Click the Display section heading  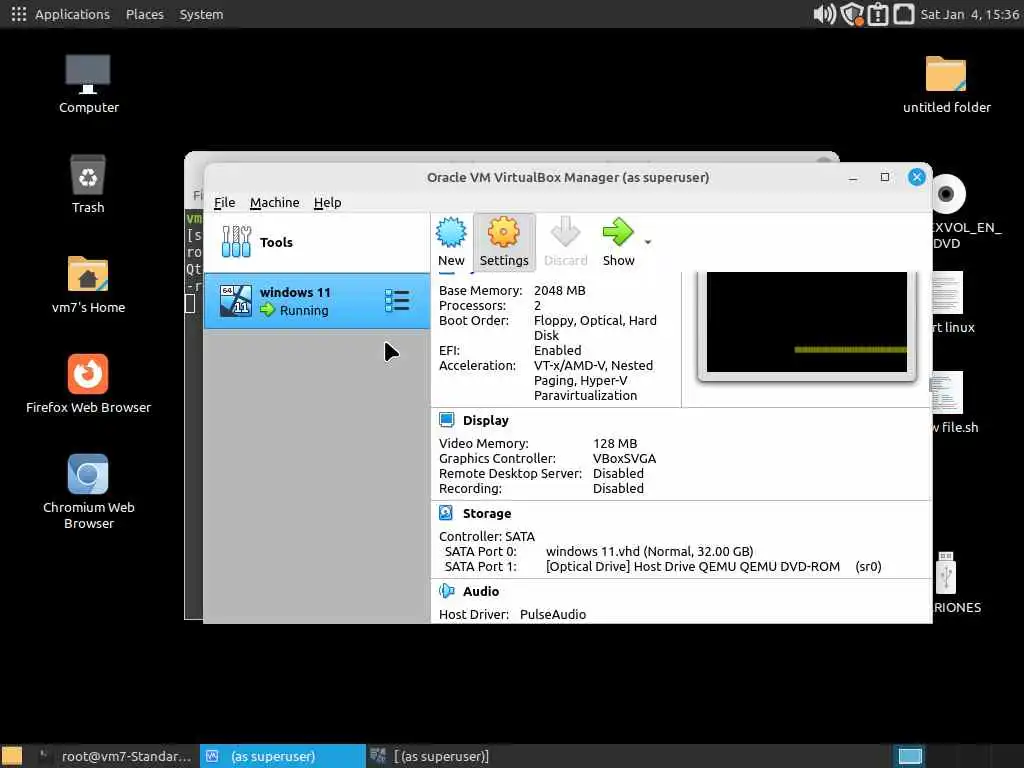(485, 421)
